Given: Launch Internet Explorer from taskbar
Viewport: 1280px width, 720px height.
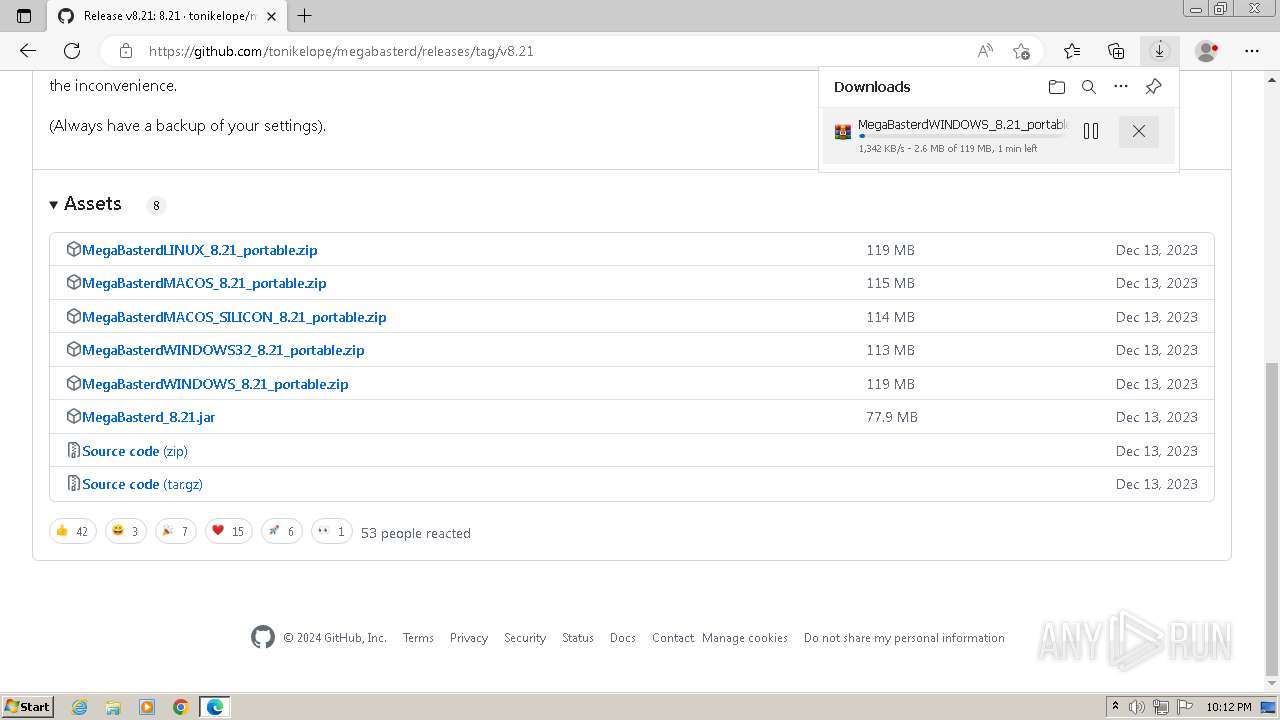Looking at the screenshot, I should point(80,707).
